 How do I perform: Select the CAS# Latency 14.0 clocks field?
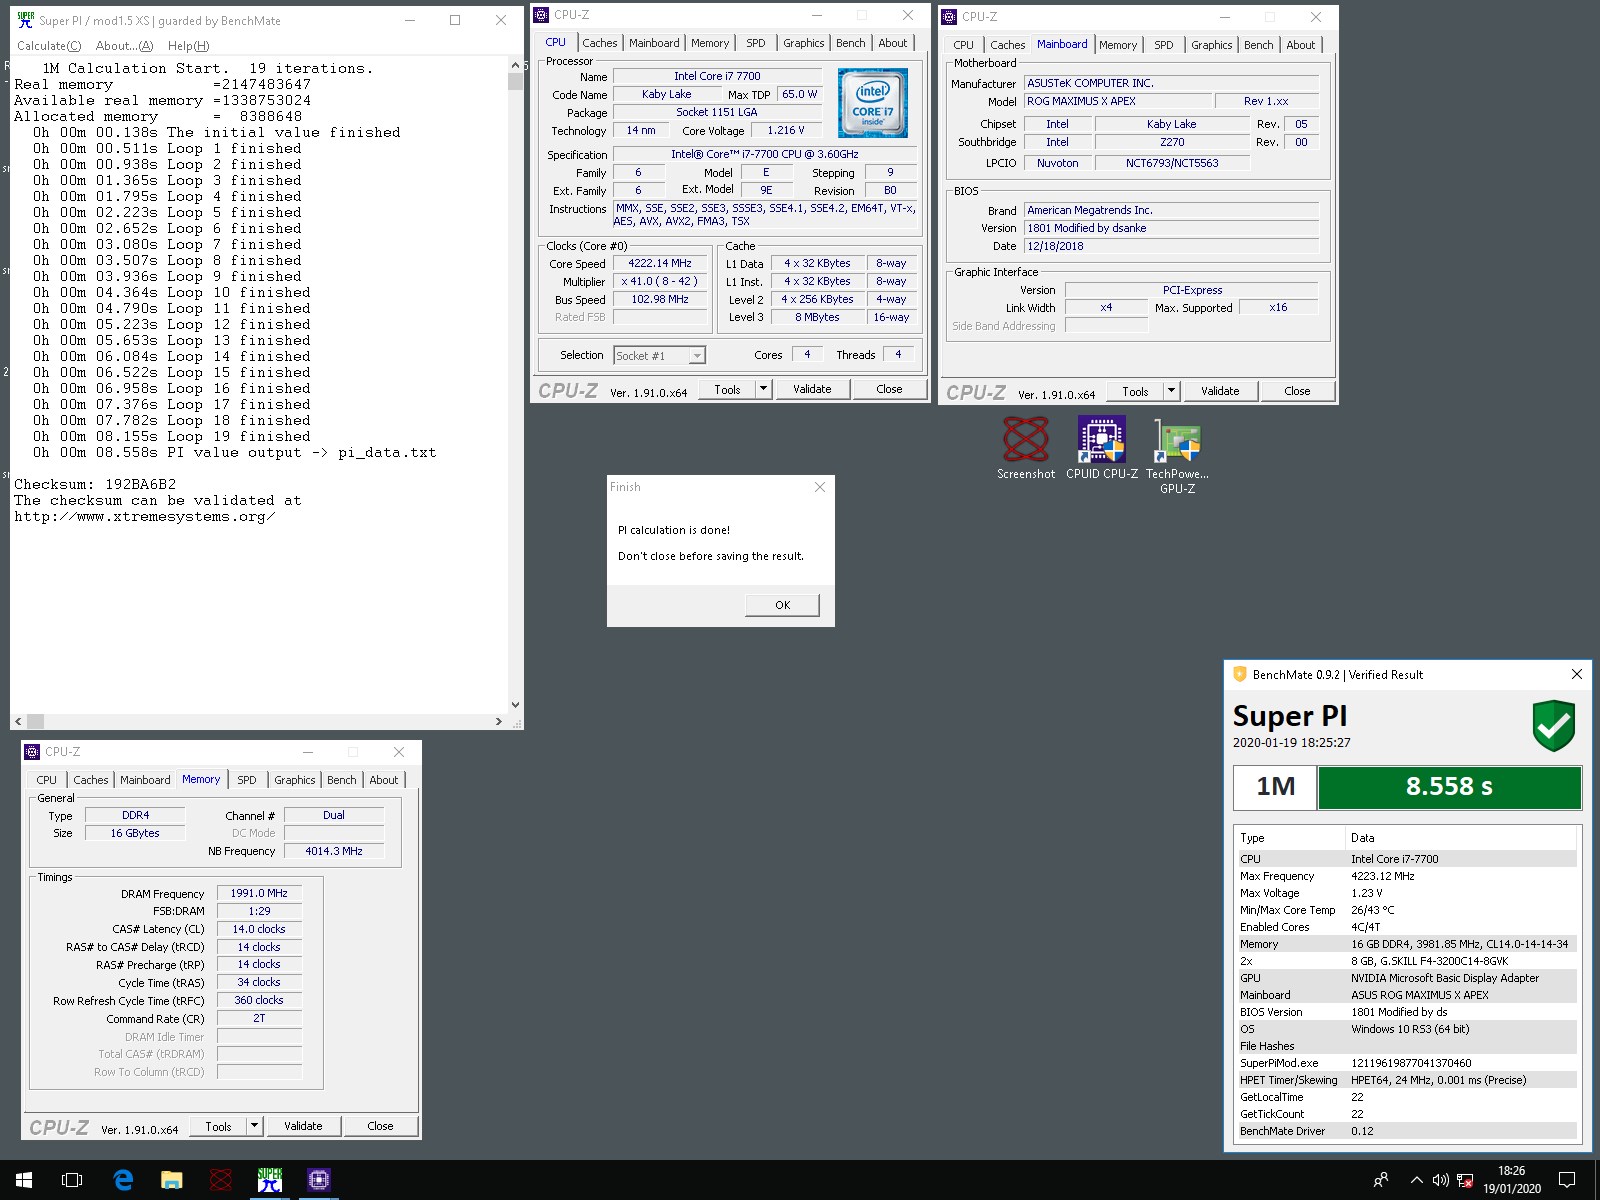(x=259, y=929)
